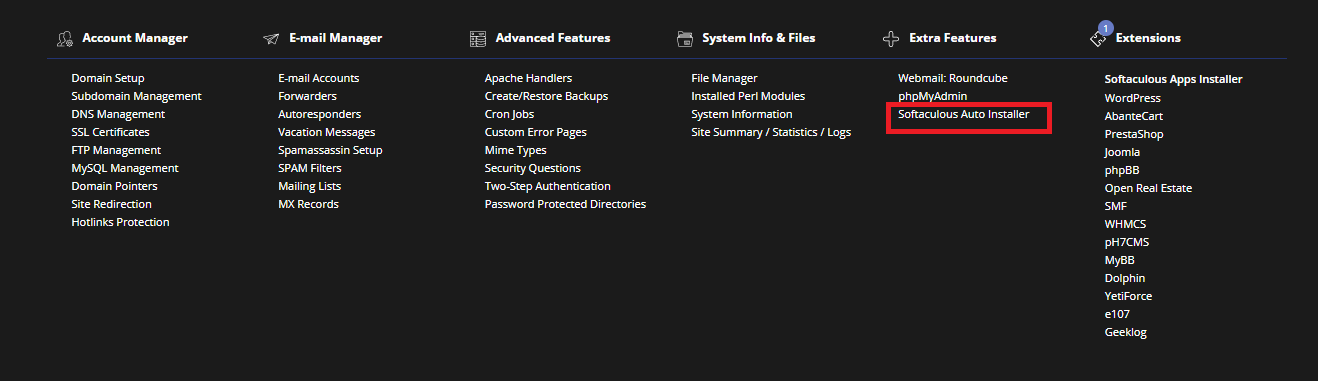
Task: Go to Installed Perl Modules
Action: [x=748, y=96]
